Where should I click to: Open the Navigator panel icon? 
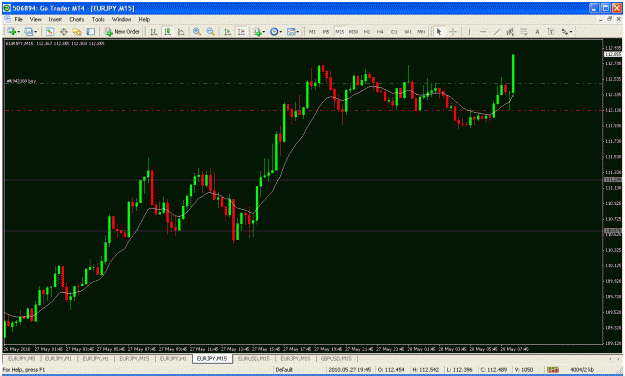[77, 31]
